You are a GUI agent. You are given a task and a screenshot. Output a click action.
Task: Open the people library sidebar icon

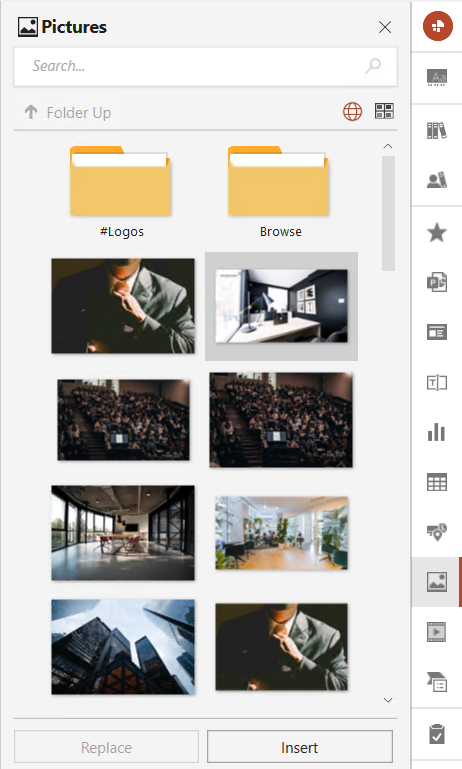coord(436,180)
